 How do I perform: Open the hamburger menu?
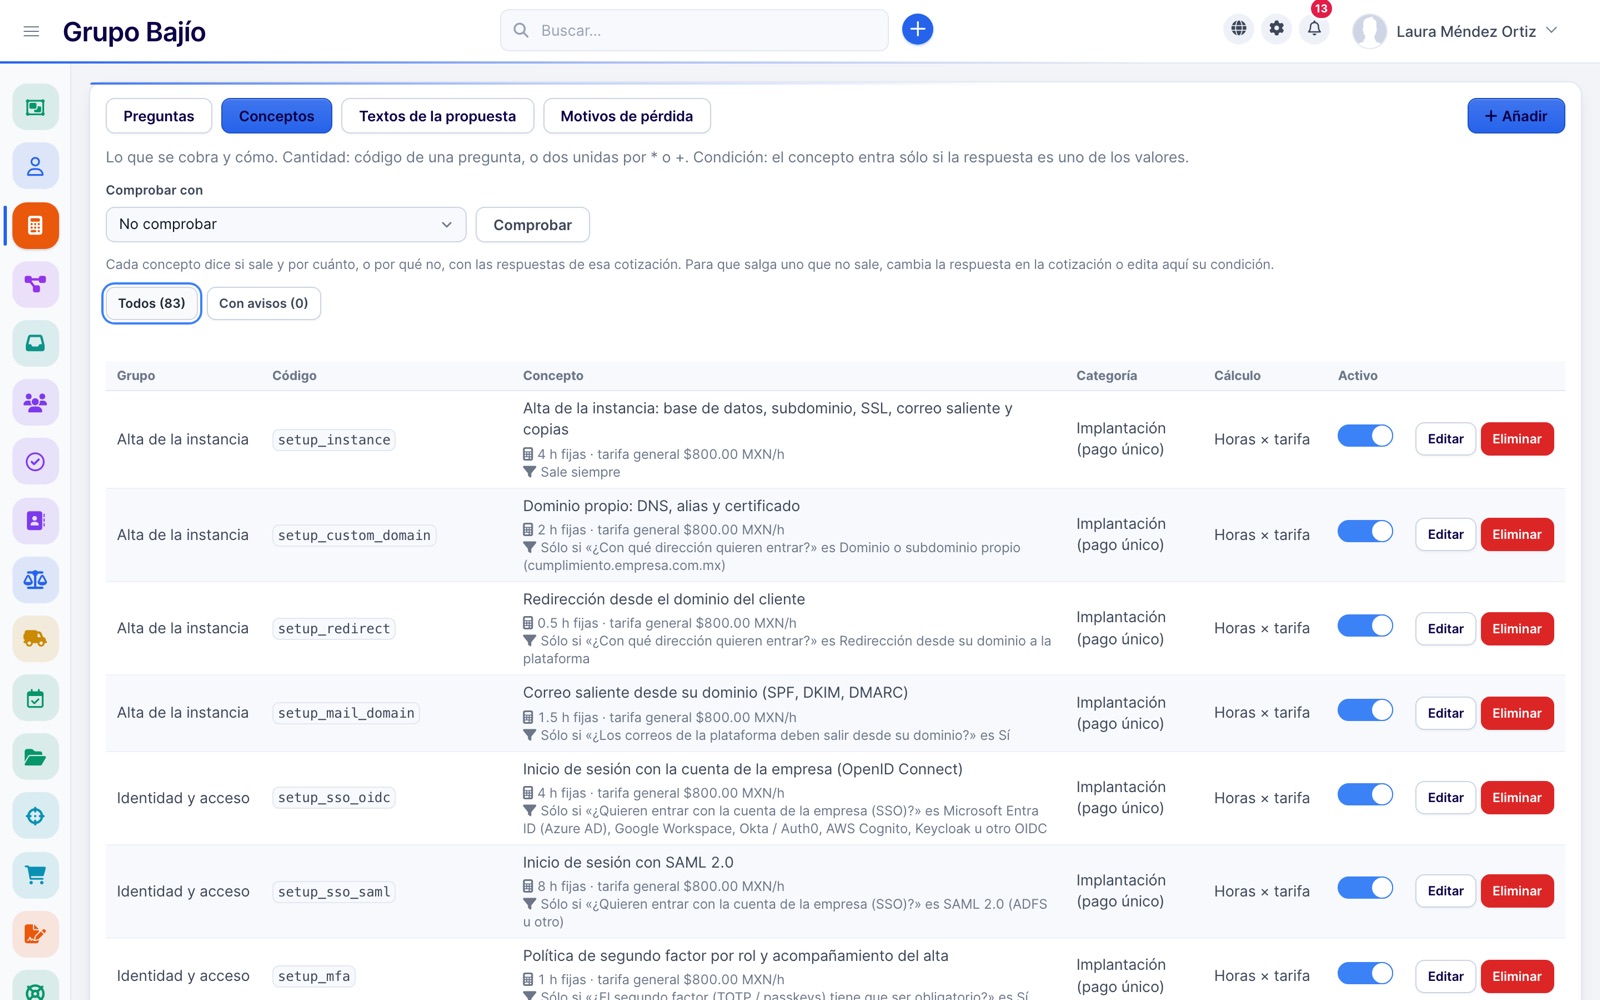(x=31, y=31)
